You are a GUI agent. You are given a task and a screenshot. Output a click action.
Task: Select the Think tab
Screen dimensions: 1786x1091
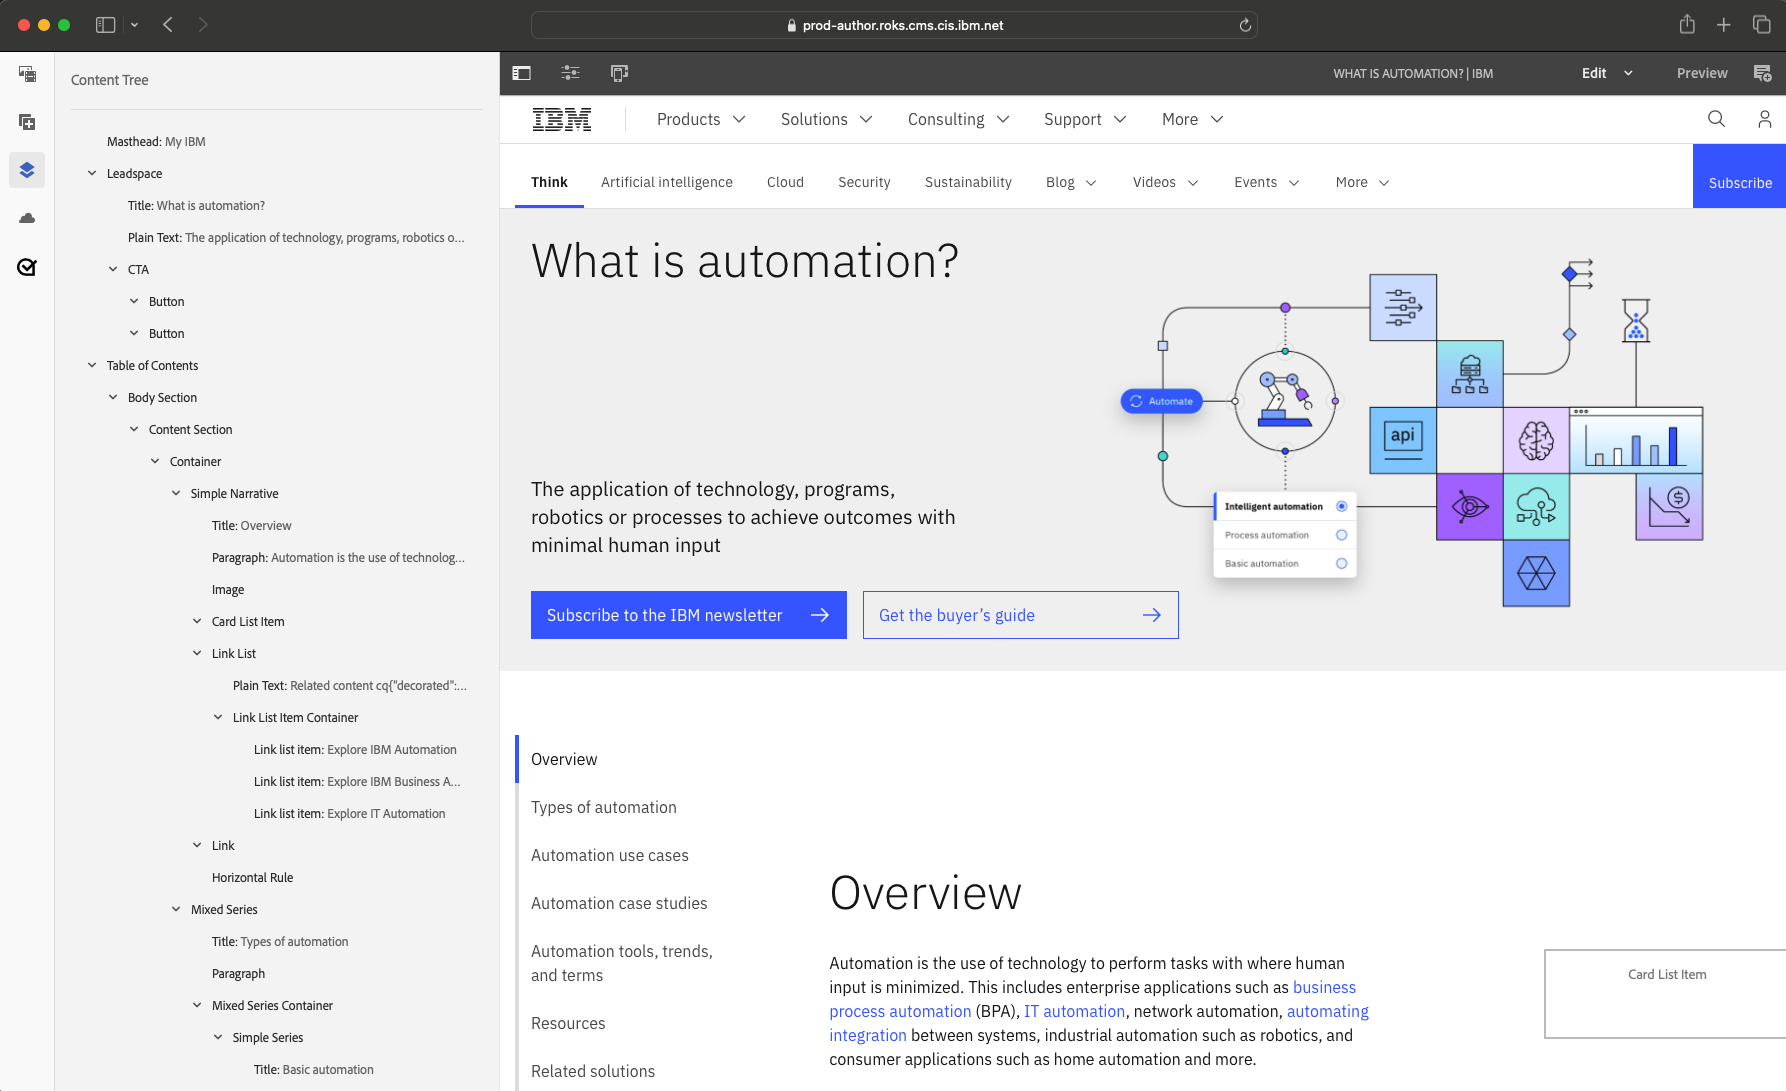point(549,182)
